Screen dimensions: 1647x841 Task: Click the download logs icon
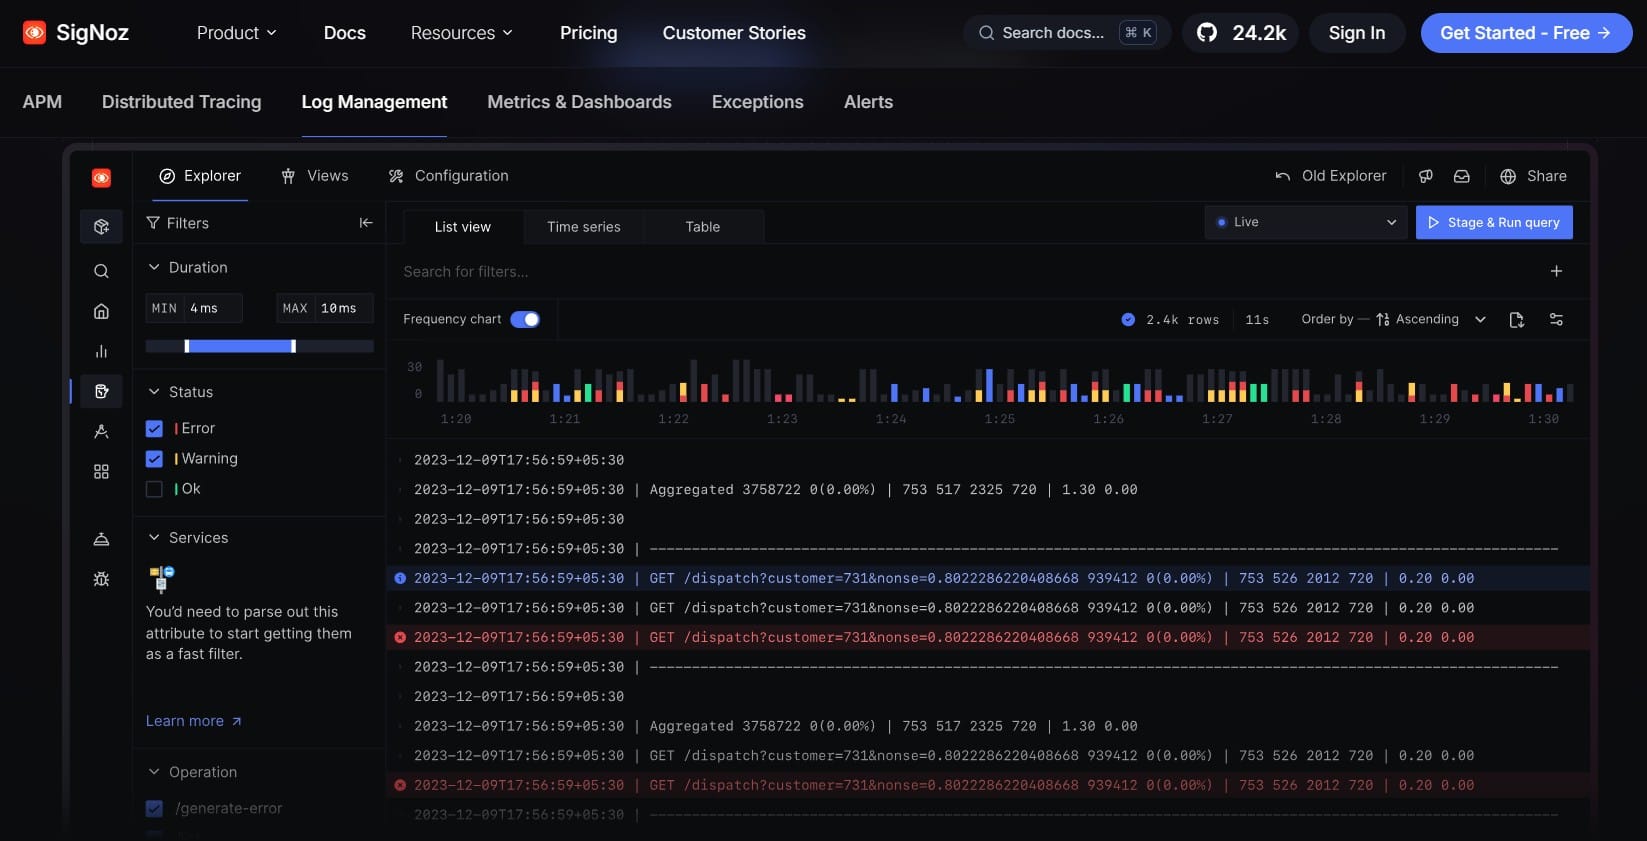[x=1516, y=320]
